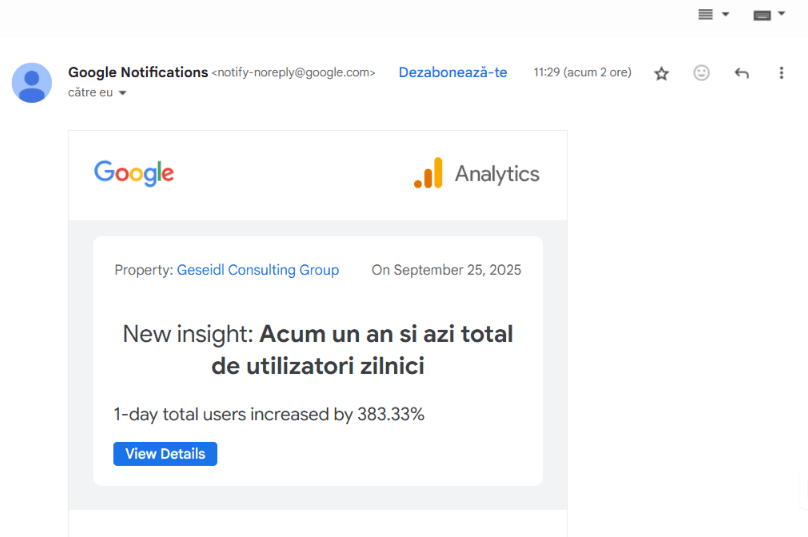
Task: Open the input tools dropdown arrow
Action: pyautogui.click(x=781, y=14)
